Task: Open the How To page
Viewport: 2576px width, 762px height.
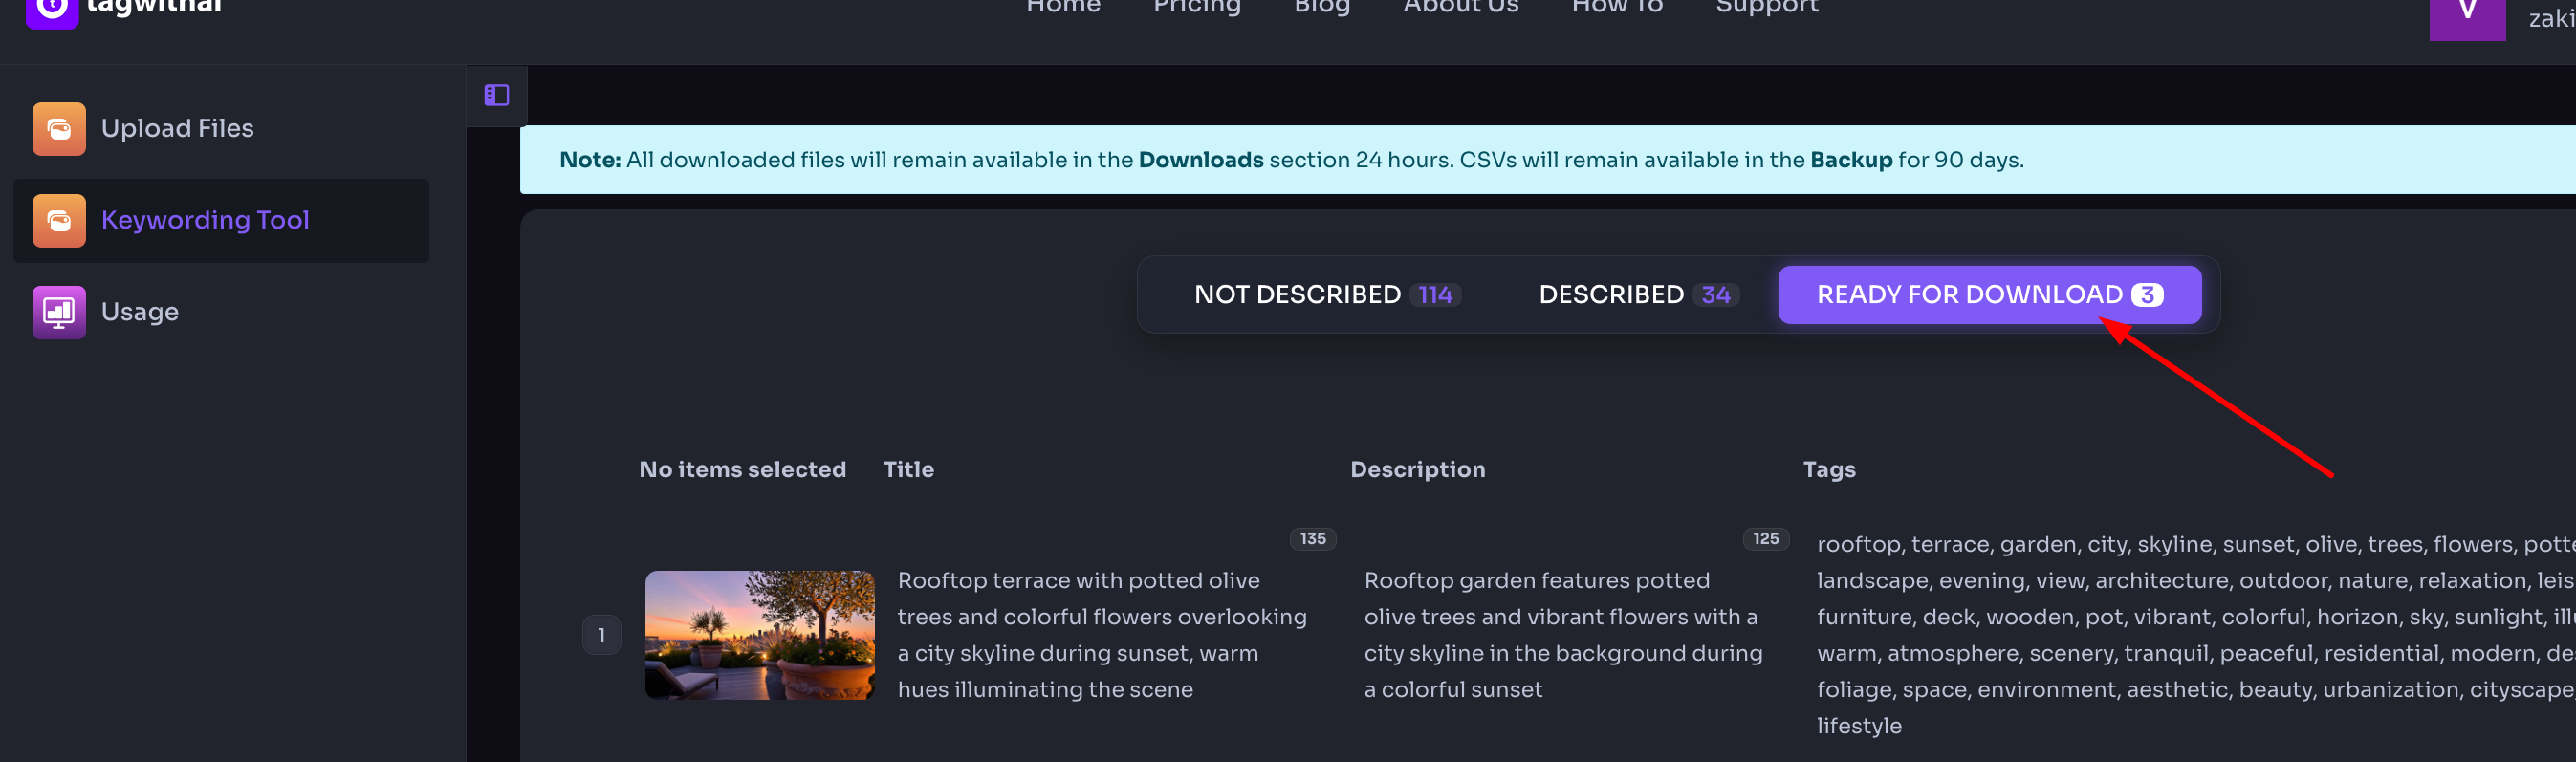Action: pos(1616,8)
